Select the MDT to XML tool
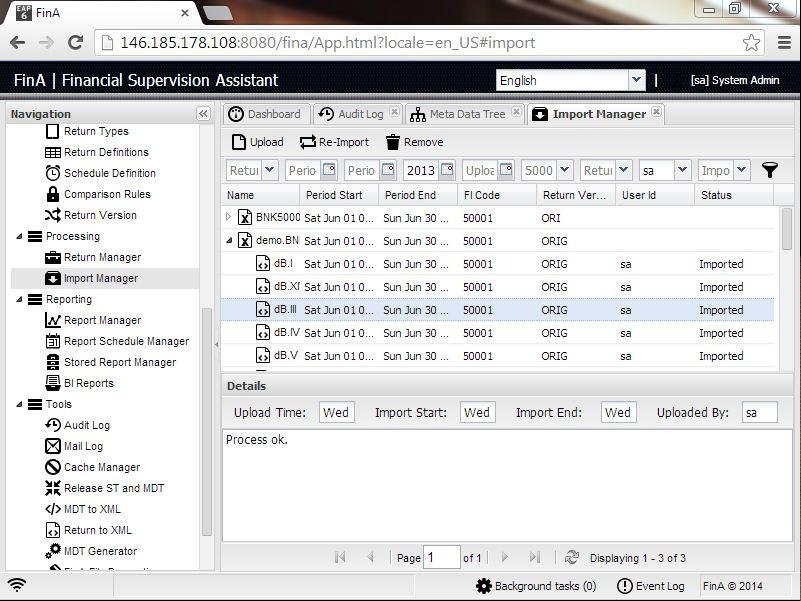 (52, 509)
